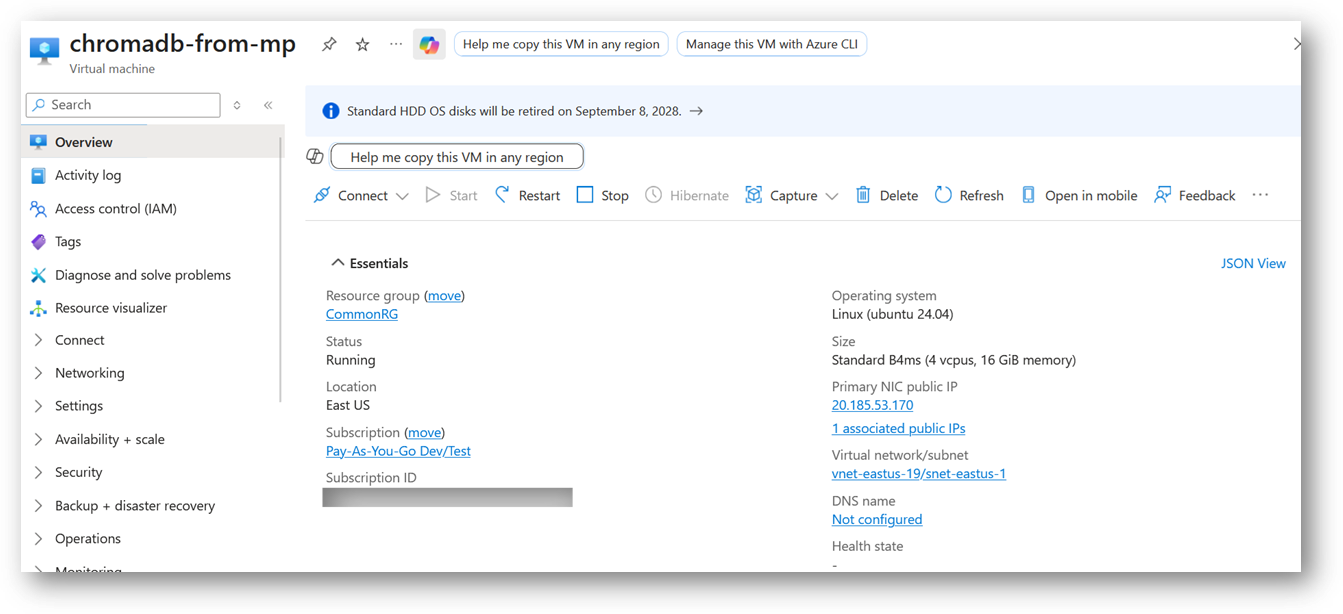The width and height of the screenshot is (1343, 614).
Task: Open JSON View of the VM
Action: 1253,263
